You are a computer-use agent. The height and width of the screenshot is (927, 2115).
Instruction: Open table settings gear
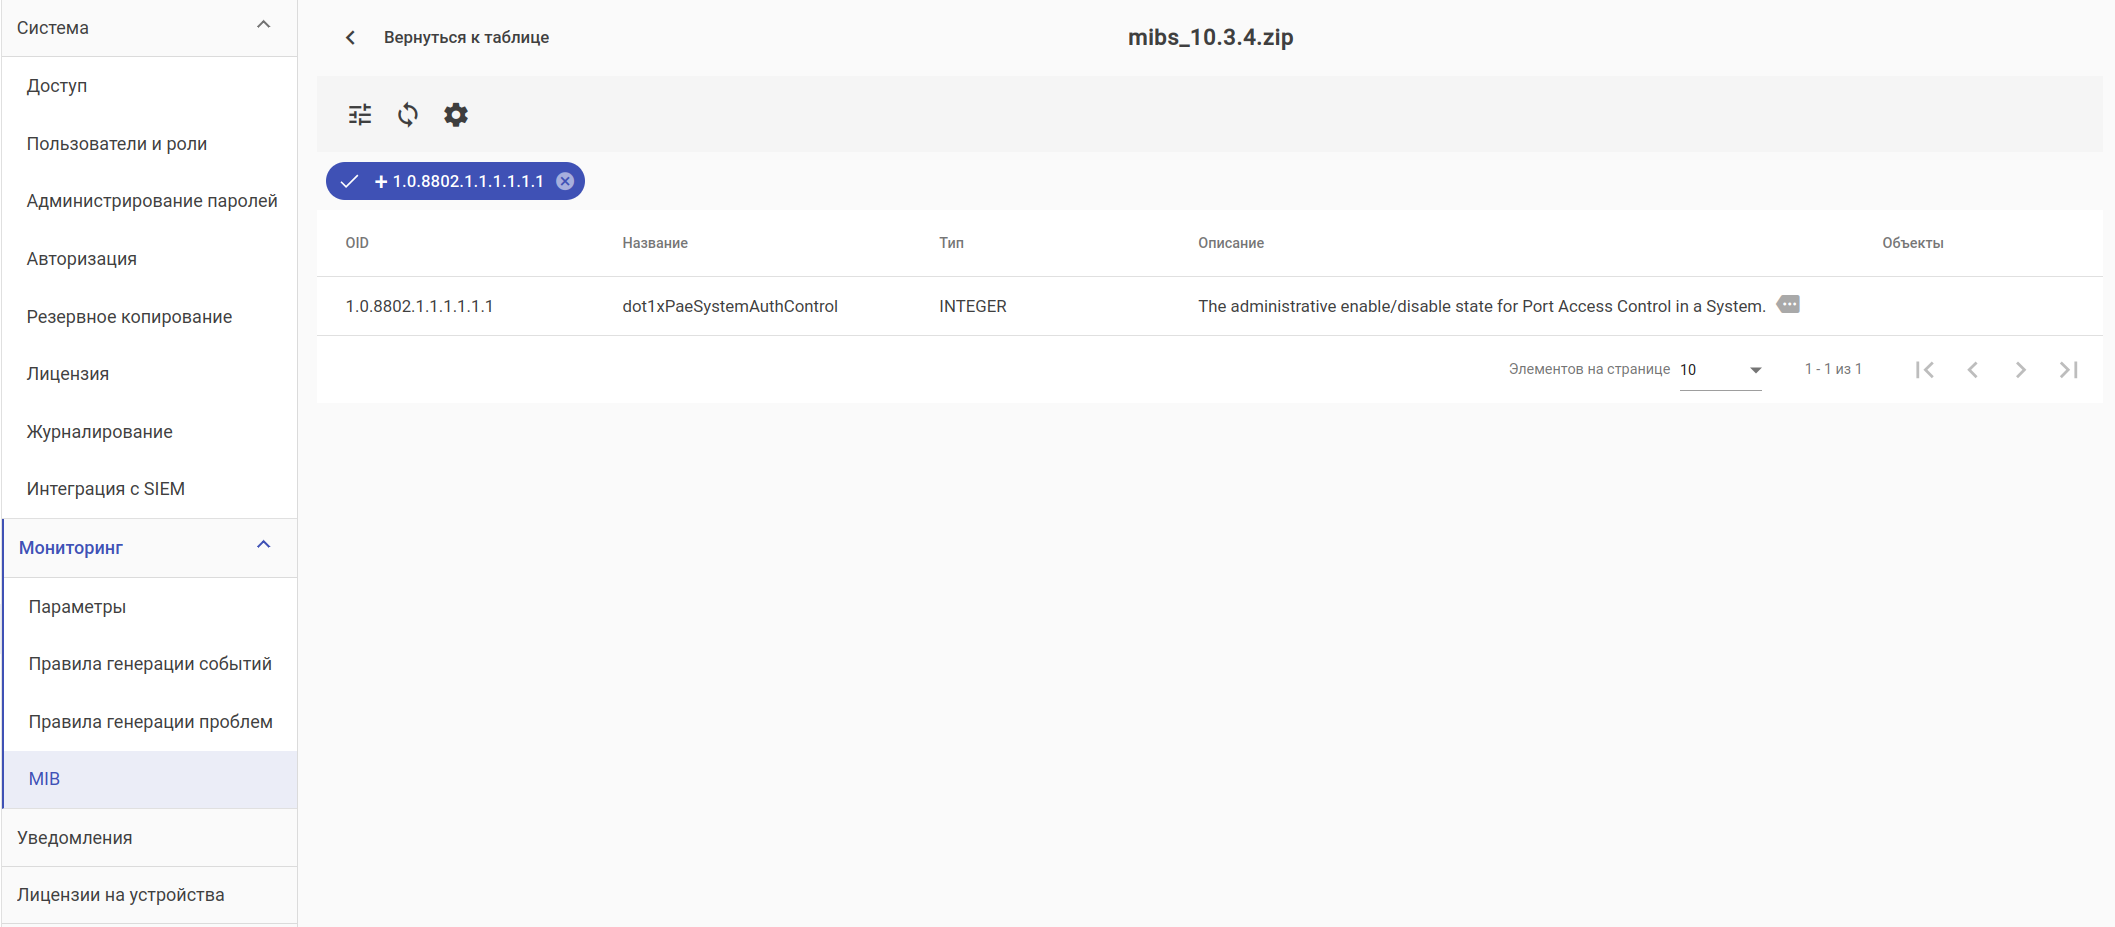click(x=456, y=115)
